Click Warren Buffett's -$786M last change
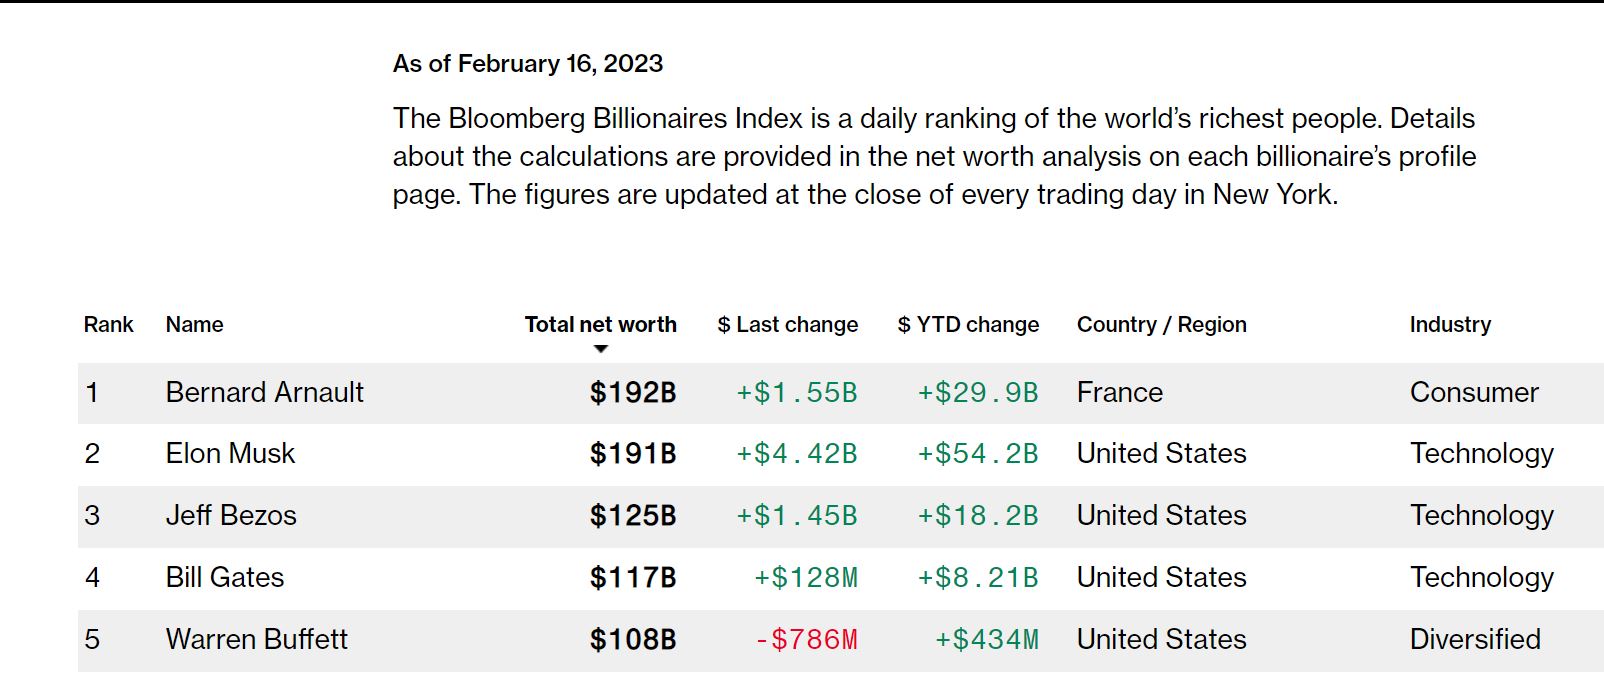Viewport: 1604px width, 675px height. coord(805,639)
